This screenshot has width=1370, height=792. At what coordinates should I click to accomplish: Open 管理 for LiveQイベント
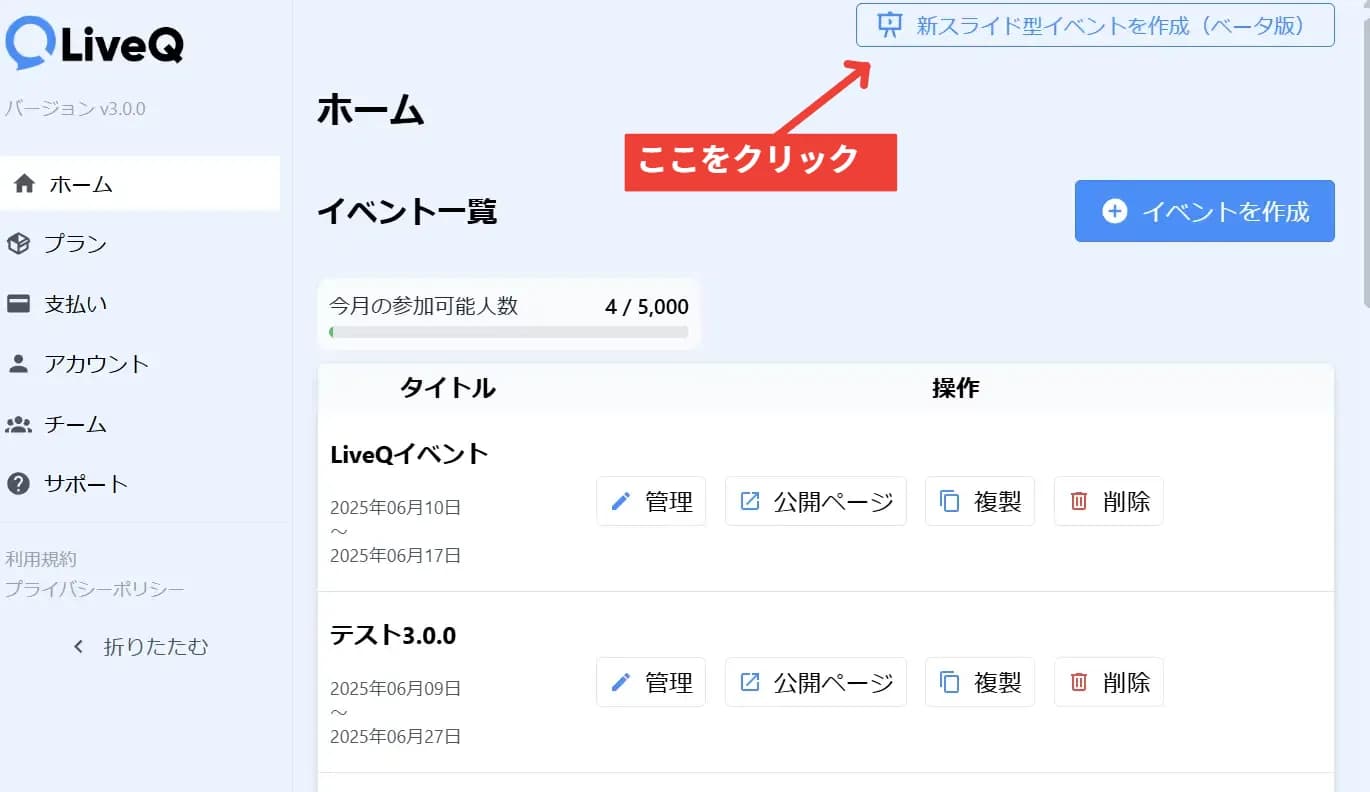tap(651, 501)
